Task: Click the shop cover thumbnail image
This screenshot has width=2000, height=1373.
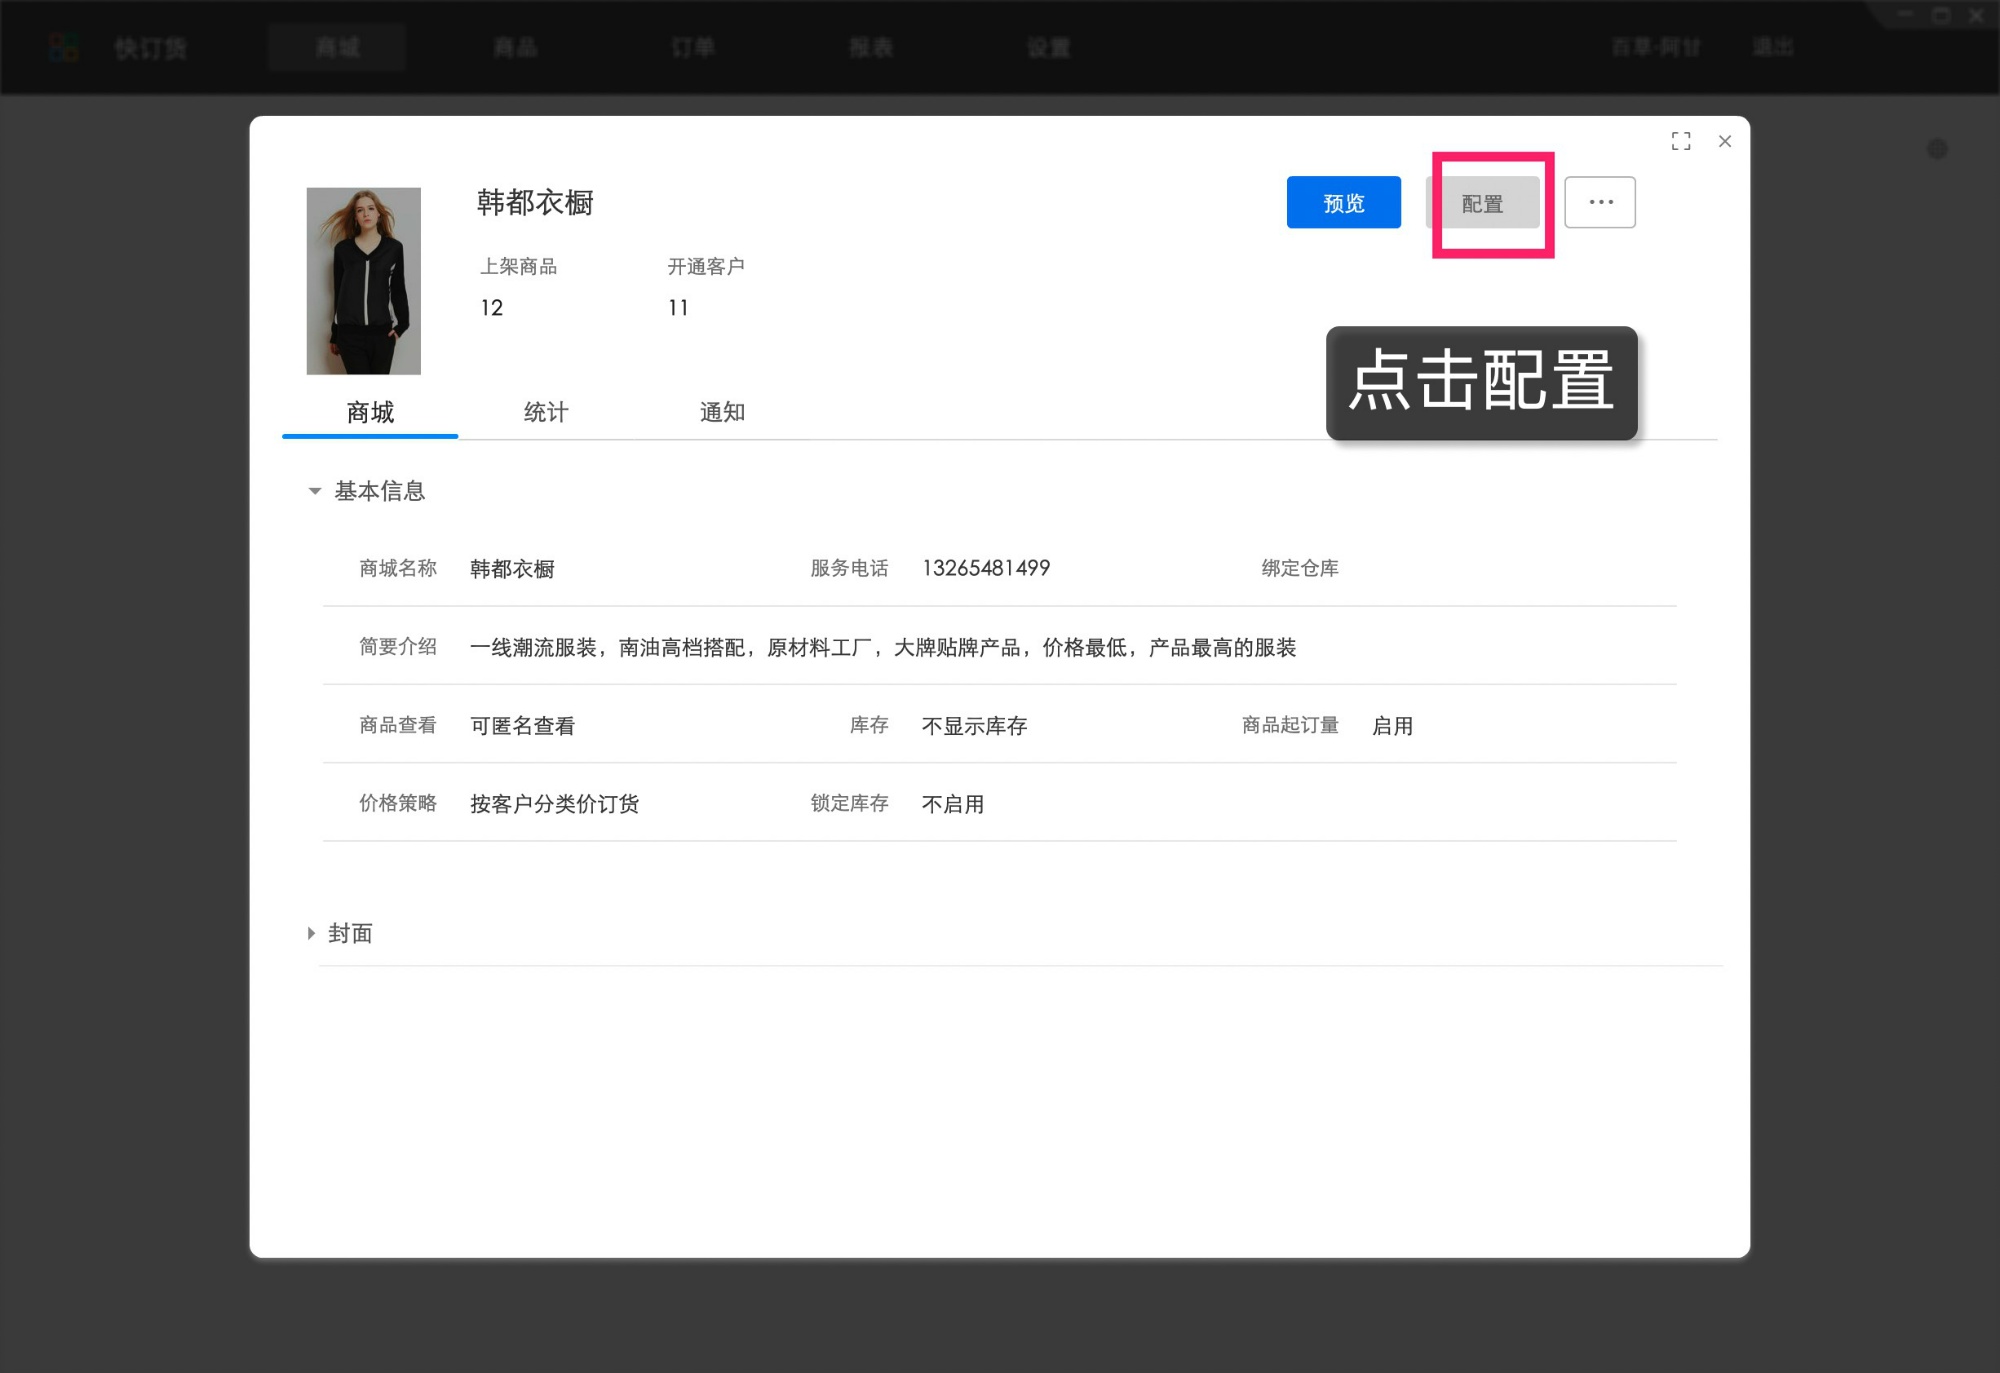Action: (x=364, y=280)
